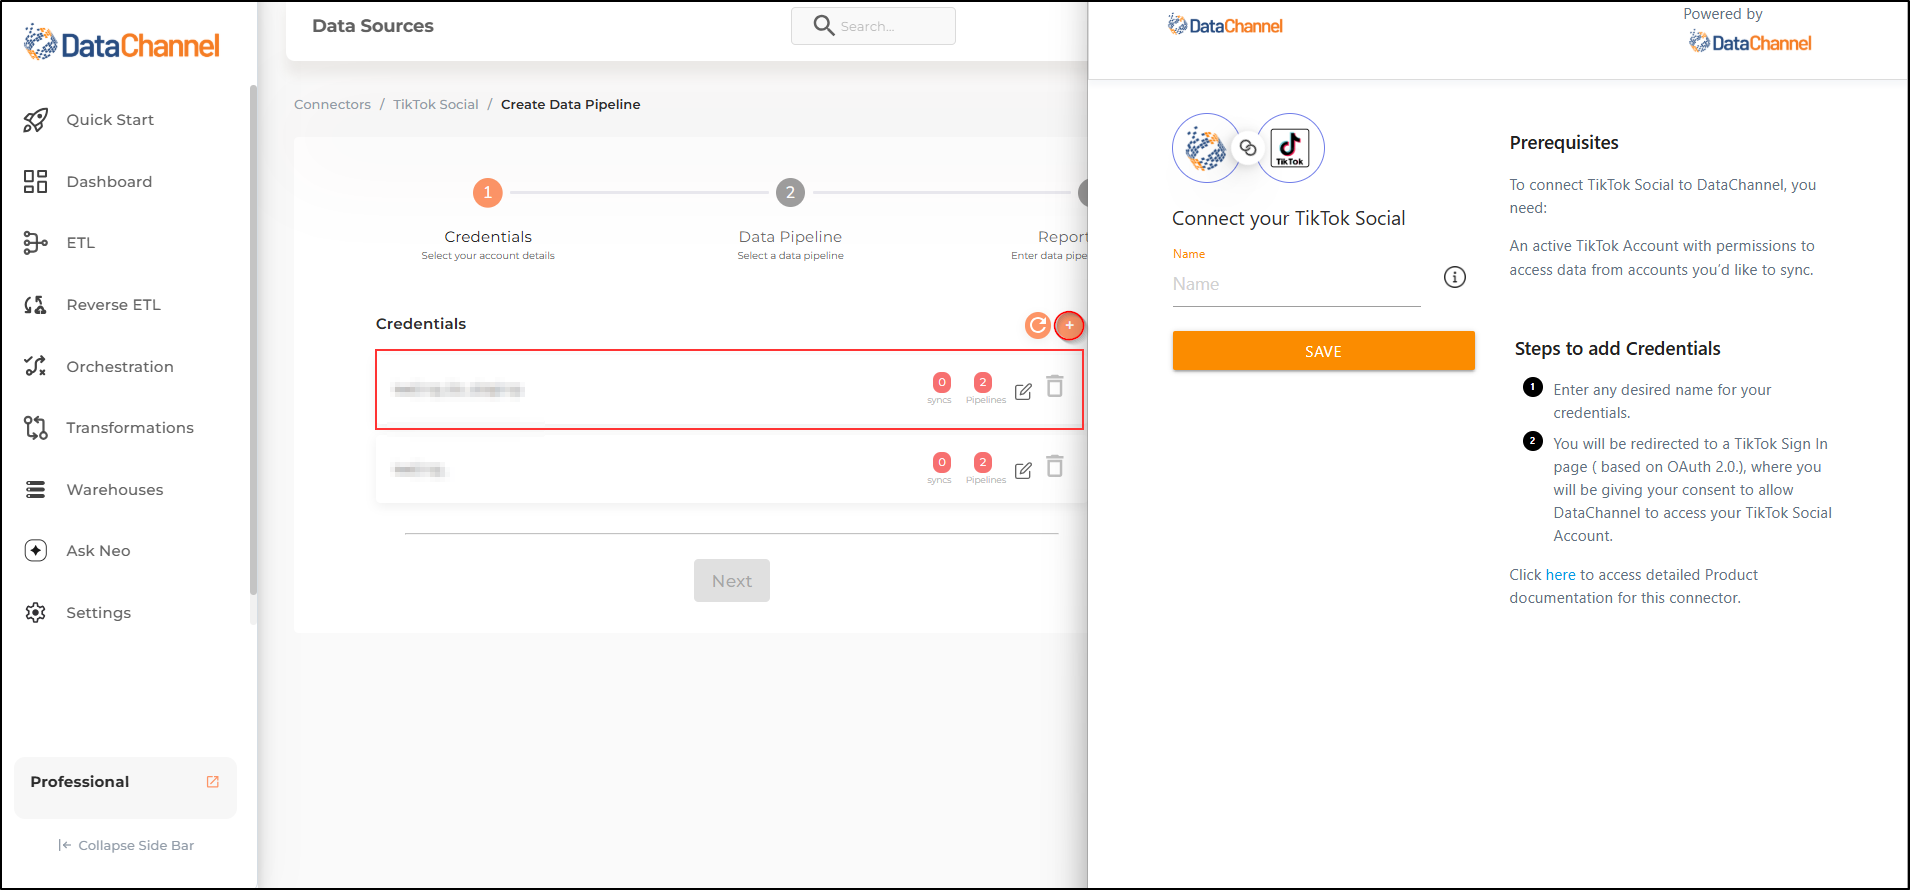Click the SAVE button

[1323, 351]
